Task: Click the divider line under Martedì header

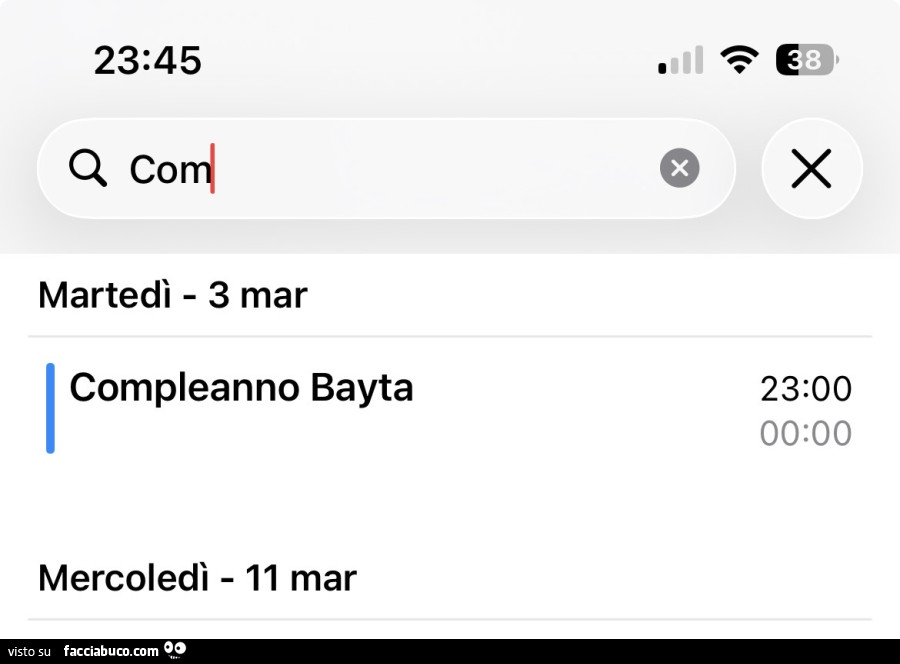Action: click(x=450, y=336)
